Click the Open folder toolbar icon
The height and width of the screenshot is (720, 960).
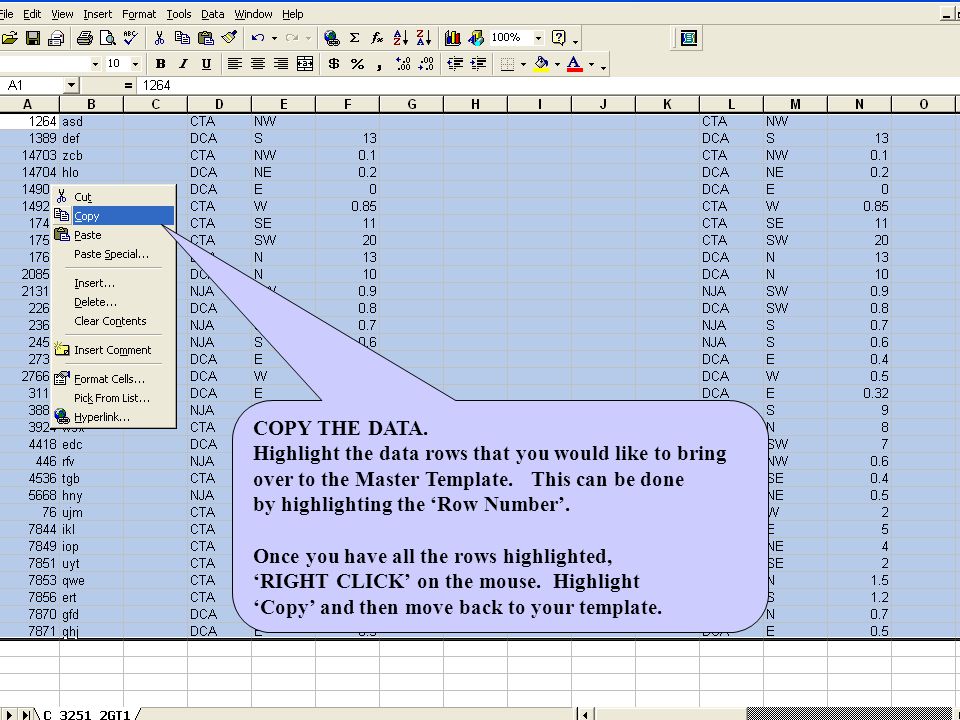coord(9,38)
